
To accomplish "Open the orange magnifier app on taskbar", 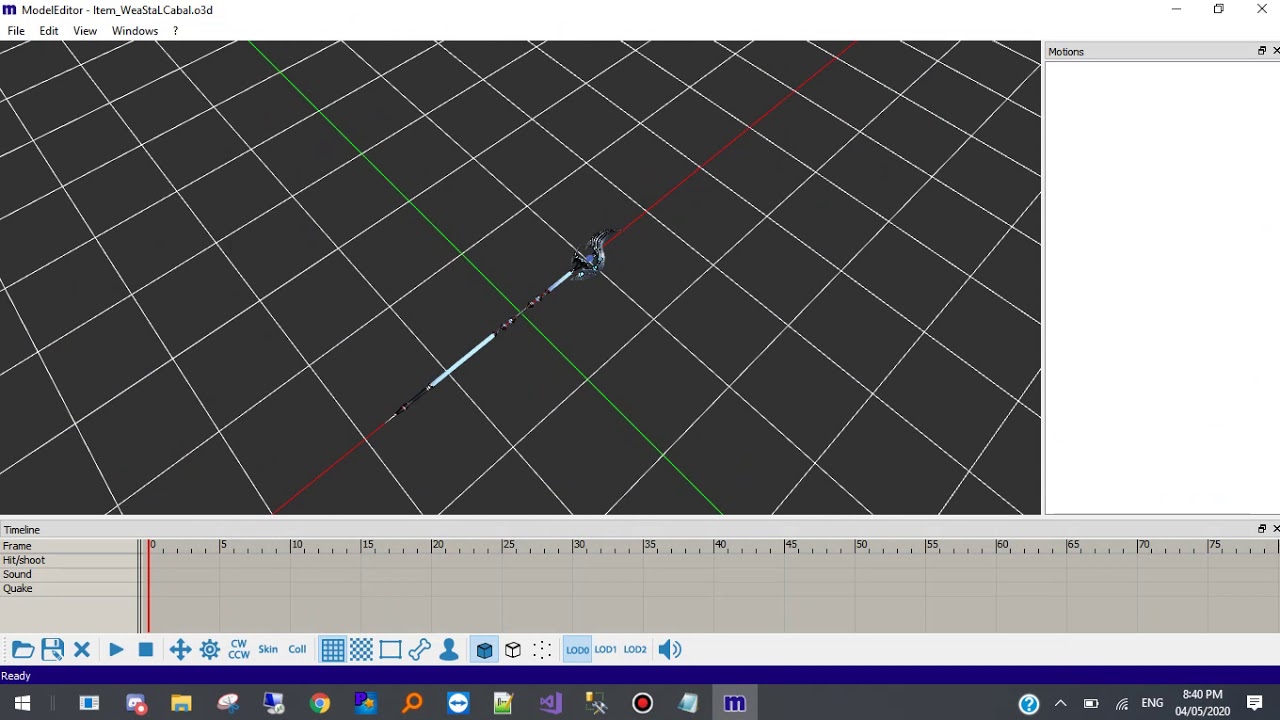I will [412, 703].
